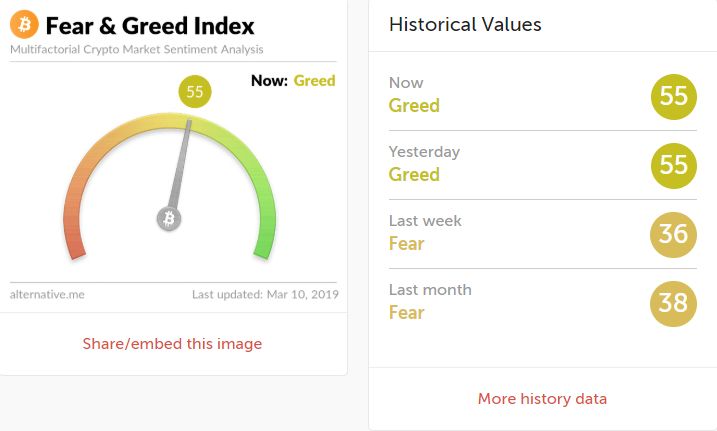Click the Now value 55 circle
Viewport: 717px width, 431px height.
point(674,96)
